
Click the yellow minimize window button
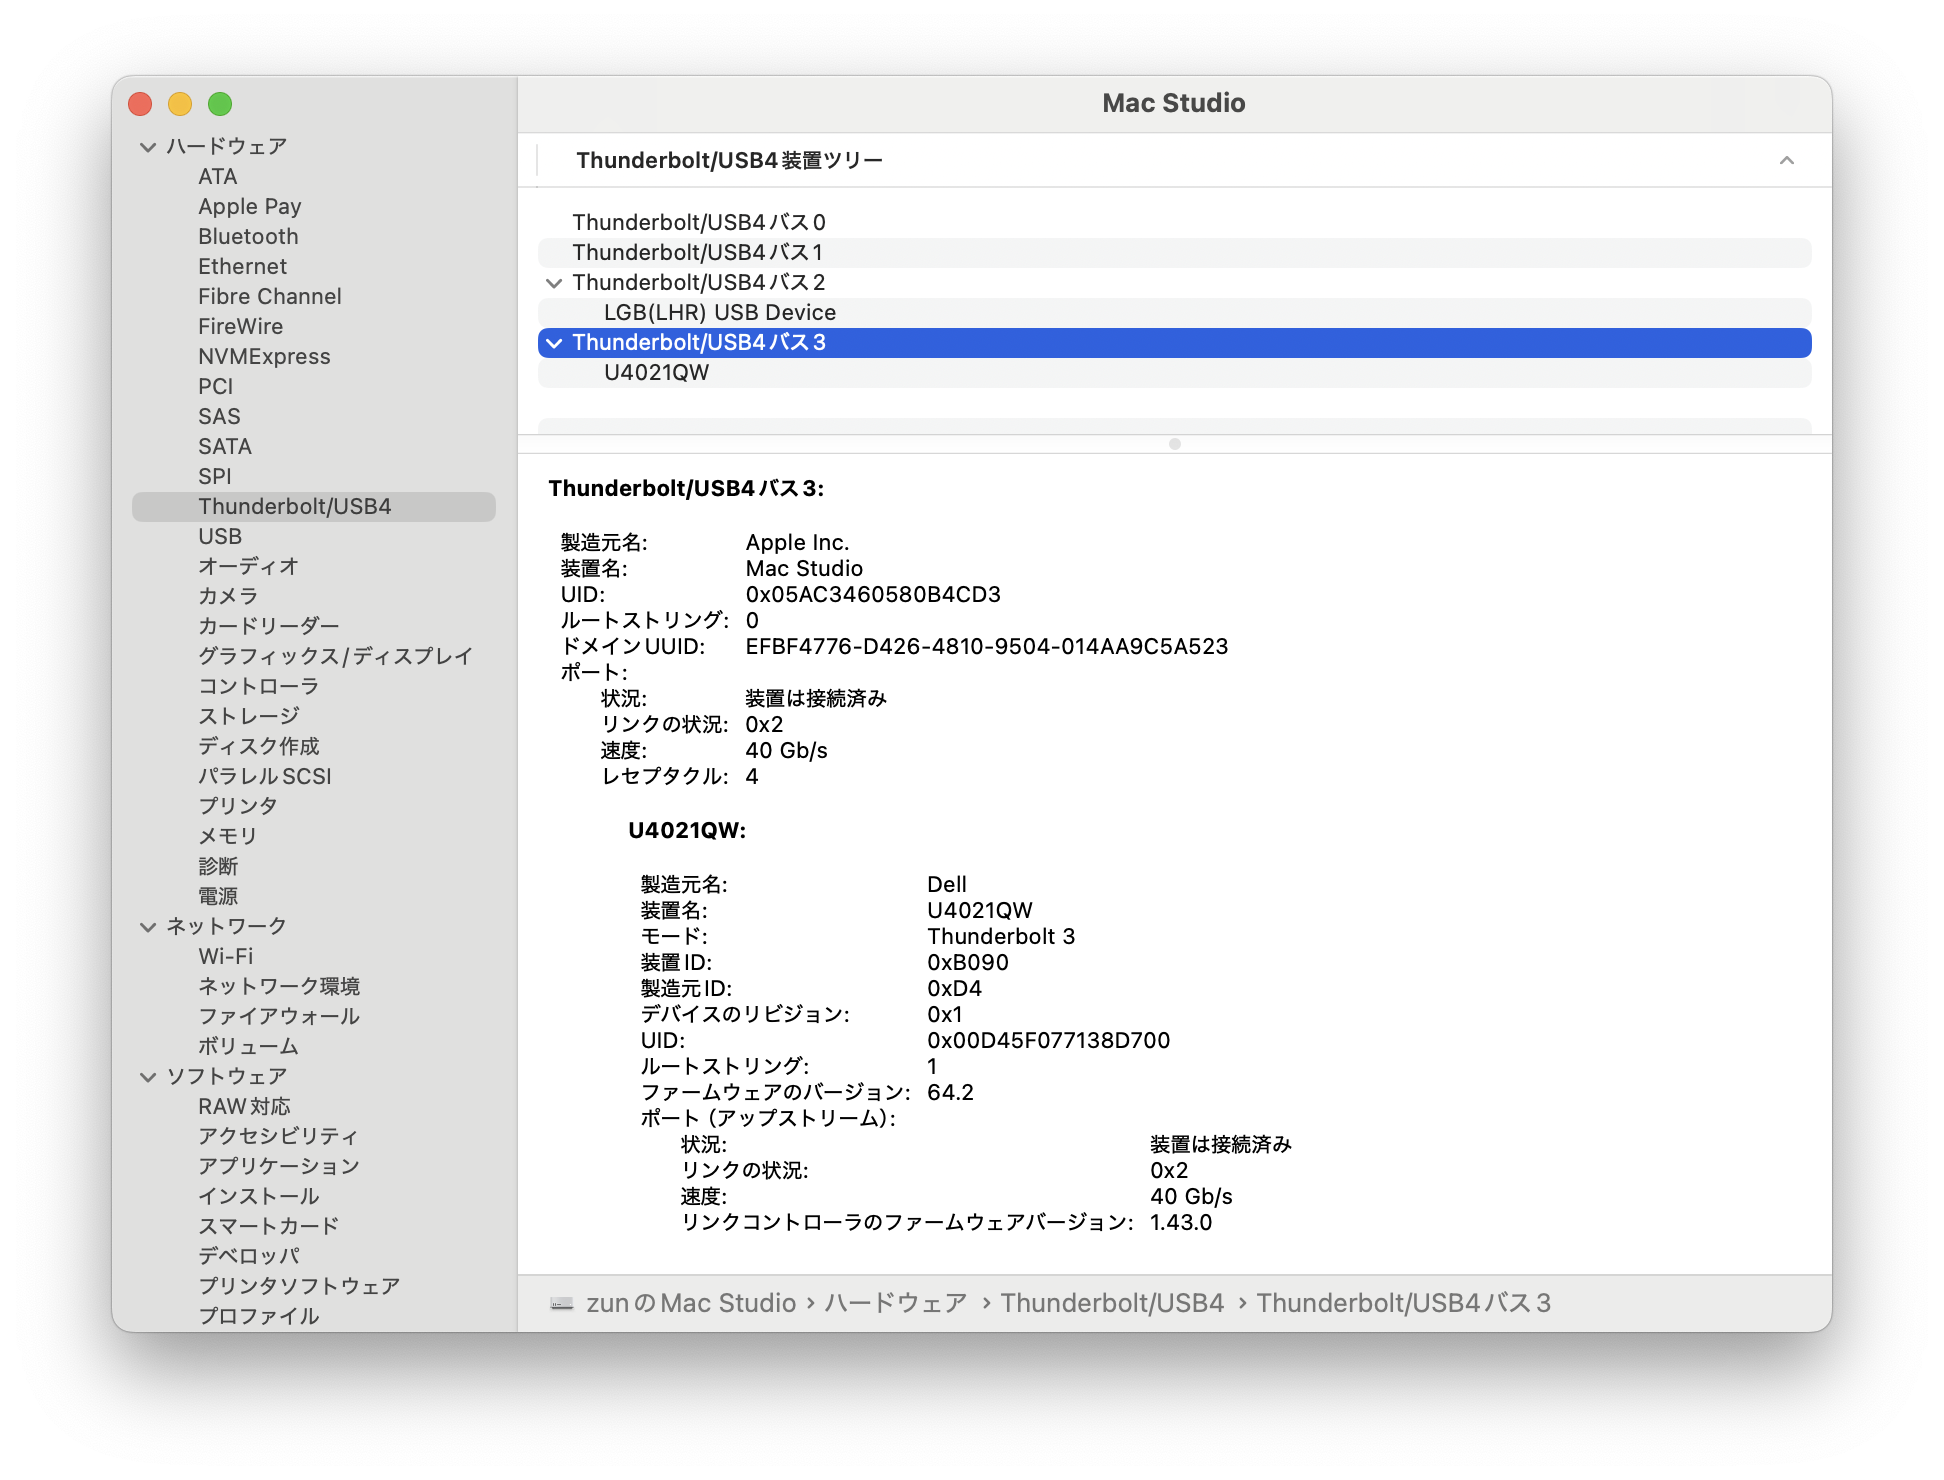[180, 104]
